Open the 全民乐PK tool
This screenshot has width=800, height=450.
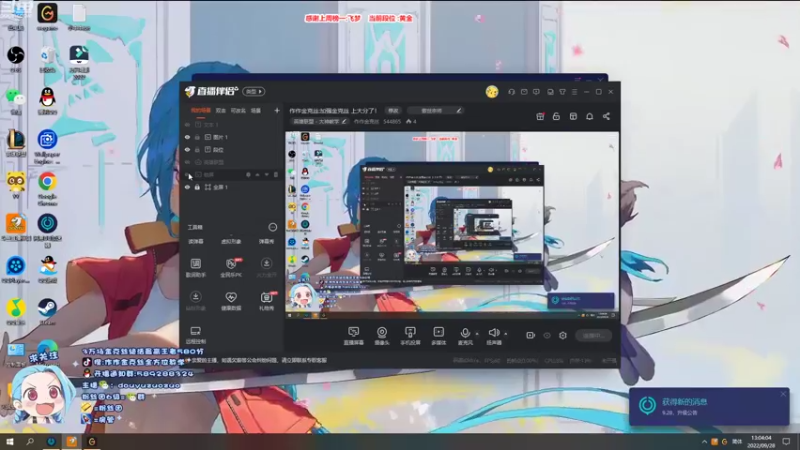231,267
